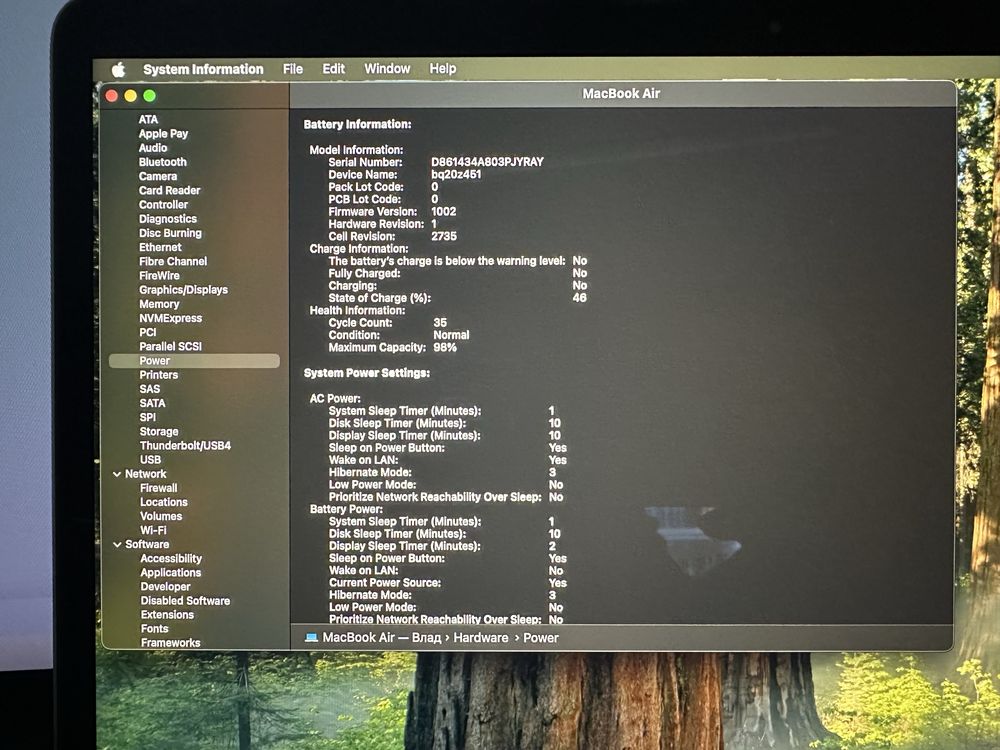
Task: Minimize window with yellow button
Action: (130, 96)
